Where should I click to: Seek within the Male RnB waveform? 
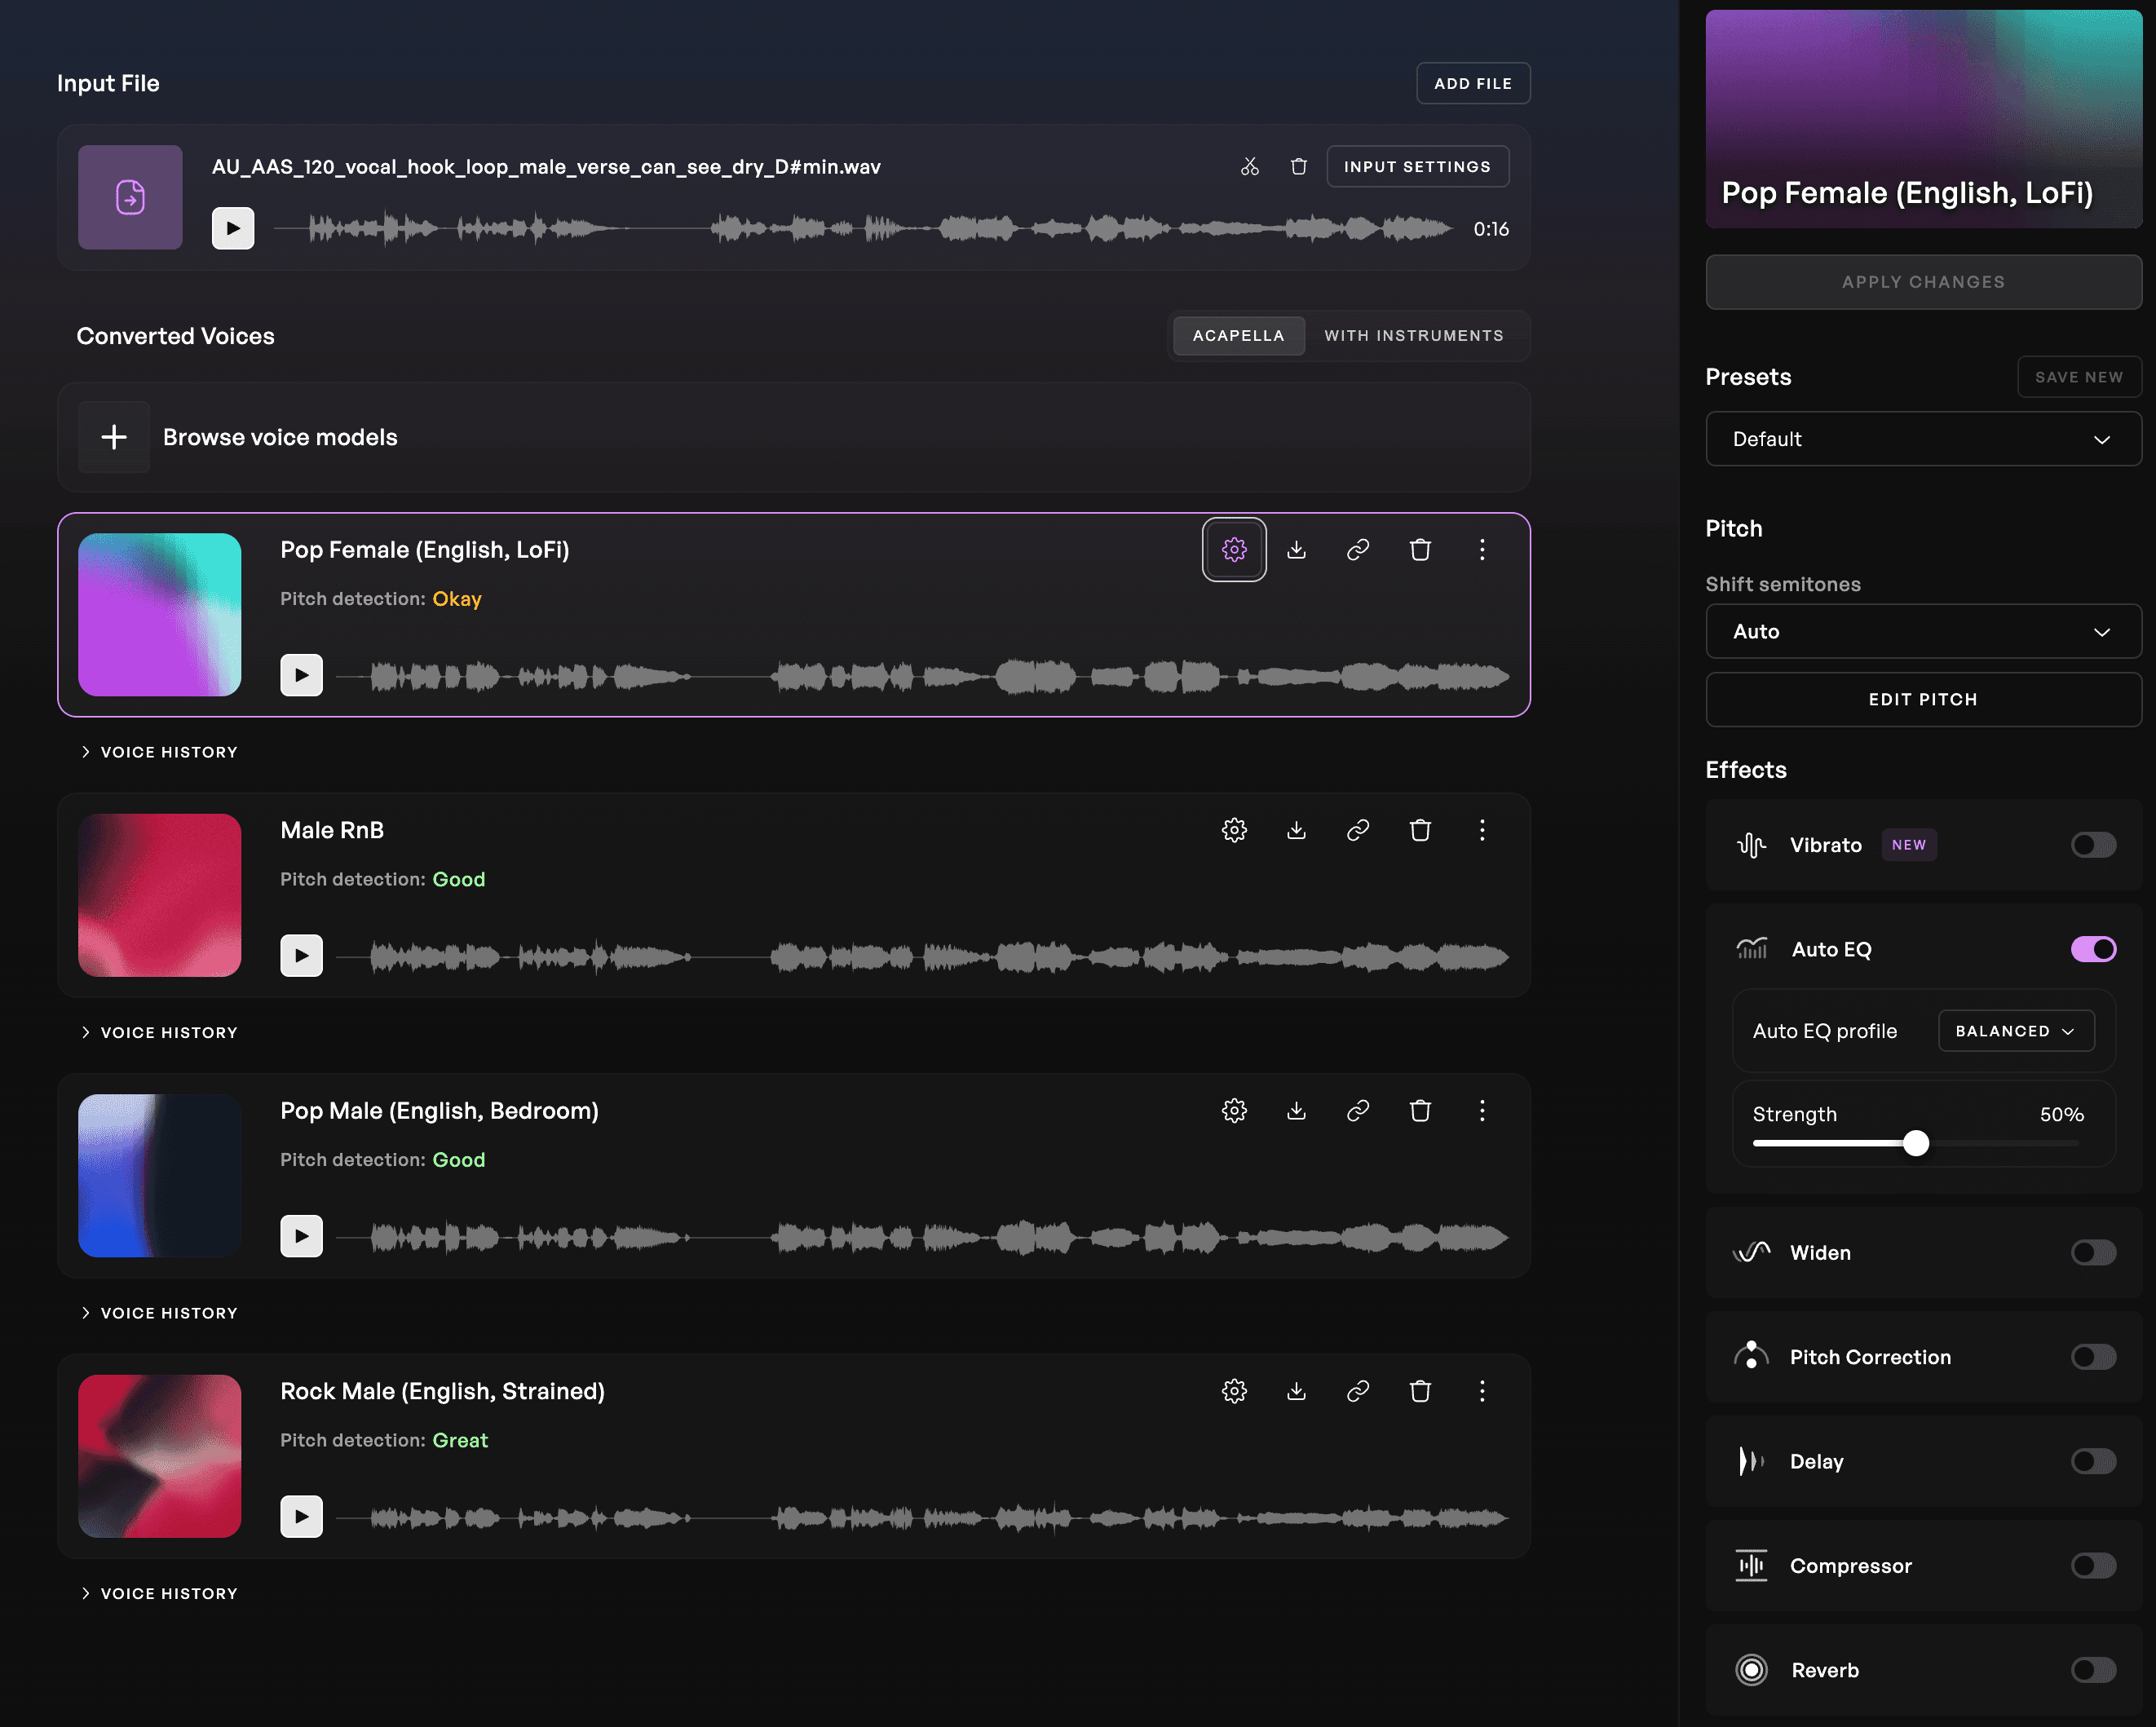click(922, 956)
